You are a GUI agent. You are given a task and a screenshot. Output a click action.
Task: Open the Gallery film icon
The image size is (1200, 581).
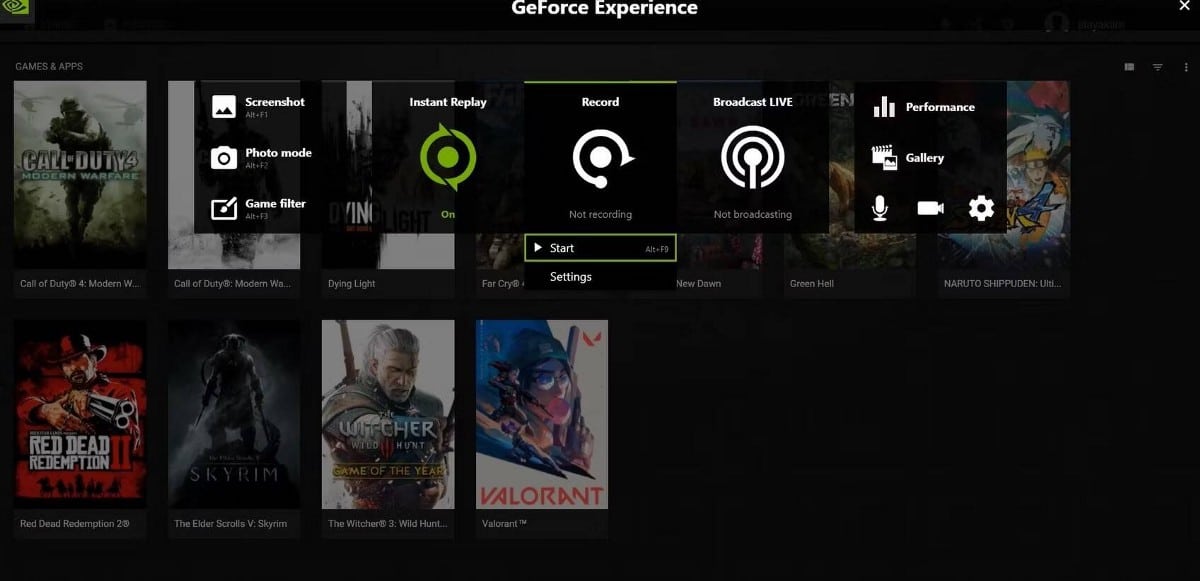pos(884,158)
